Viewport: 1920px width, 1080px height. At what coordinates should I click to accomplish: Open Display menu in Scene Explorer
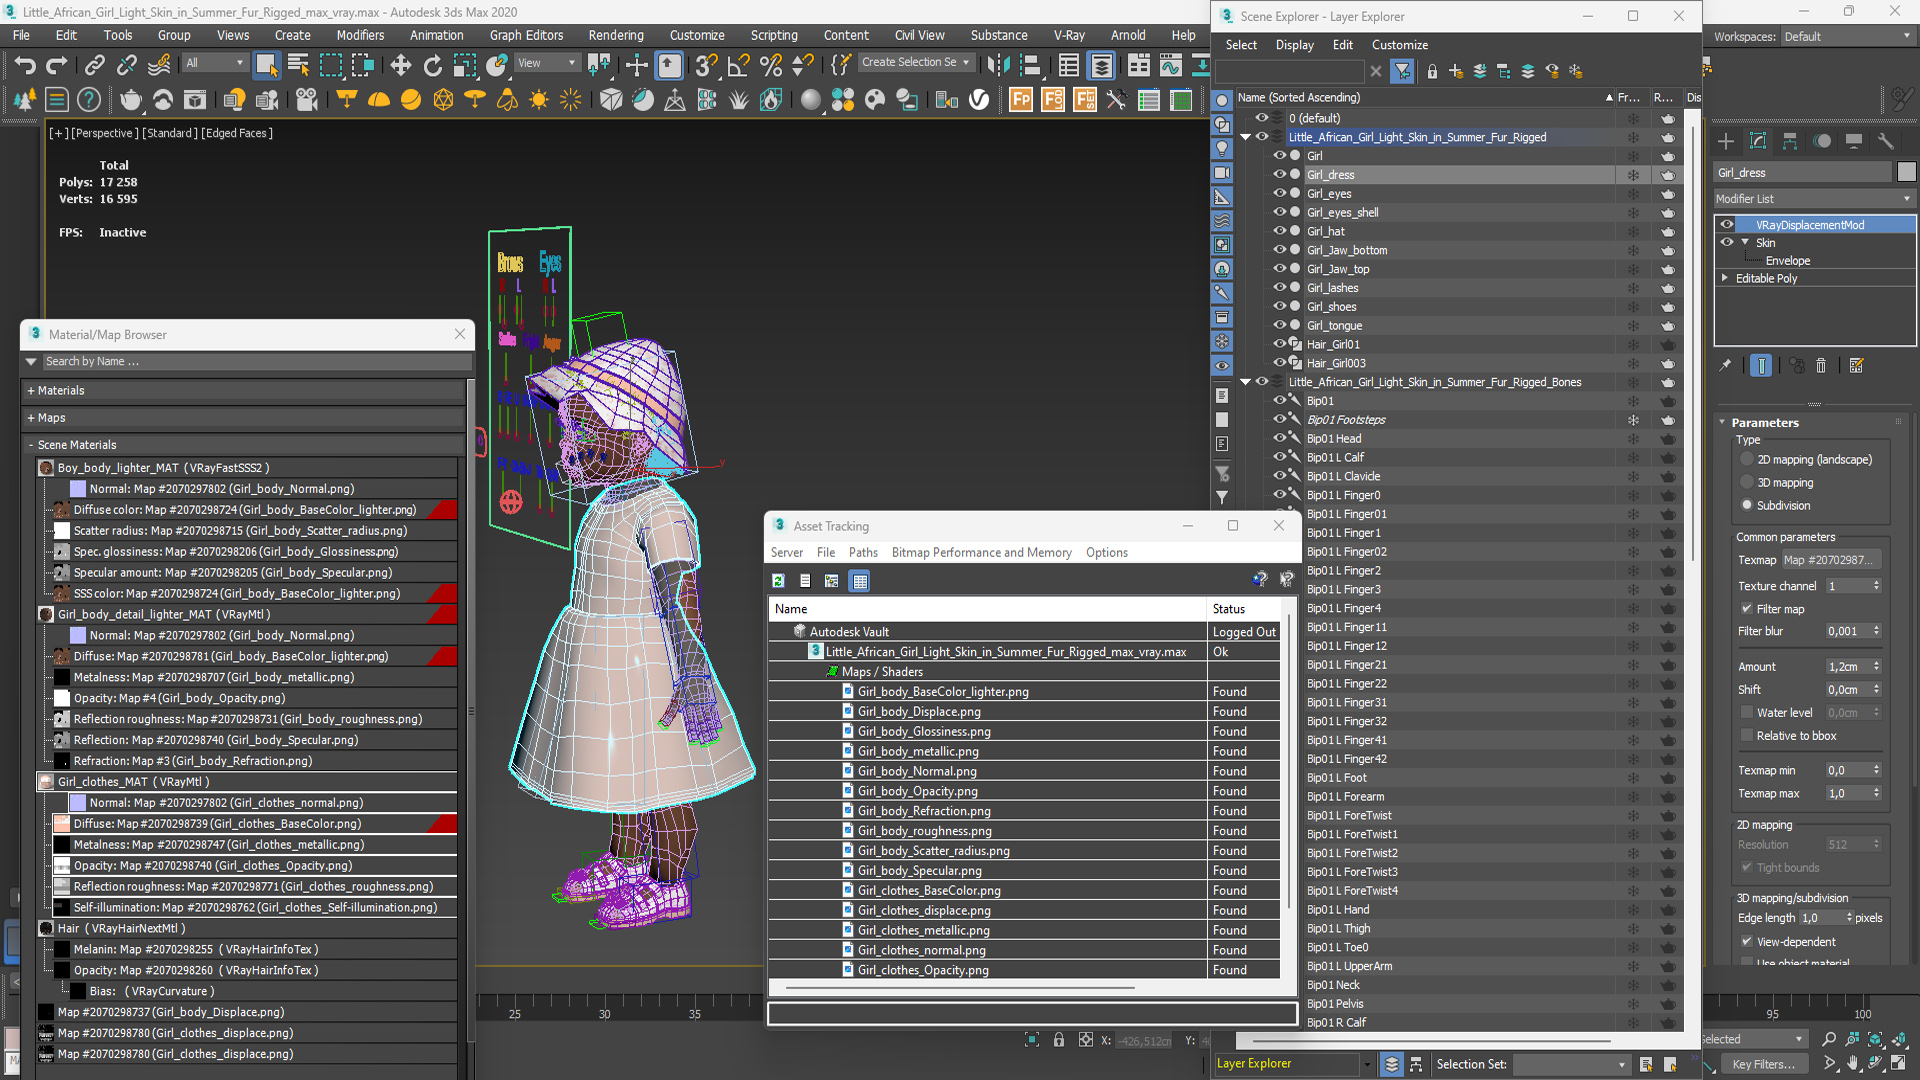pyautogui.click(x=1294, y=45)
